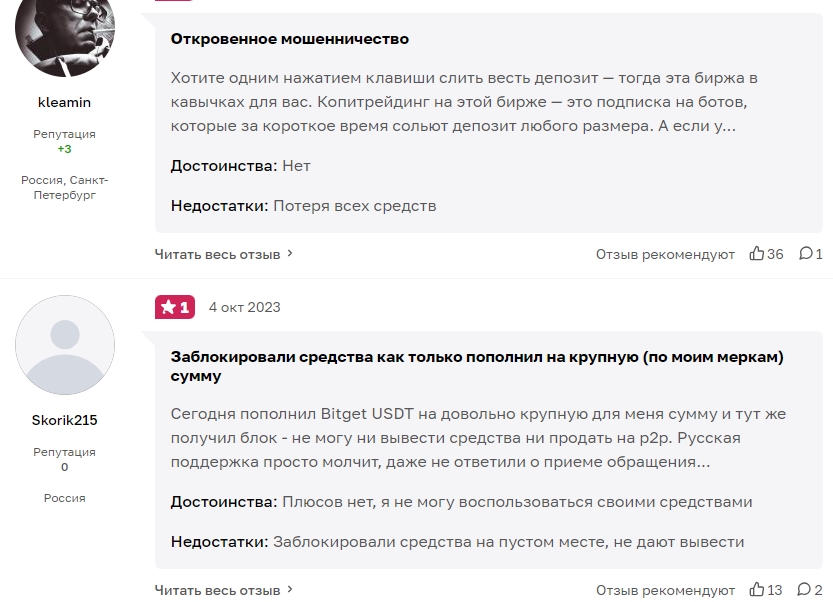The height and width of the screenshot is (602, 833).
Task: Open review titled 'Откровенное мошенничество'
Action: (x=290, y=39)
